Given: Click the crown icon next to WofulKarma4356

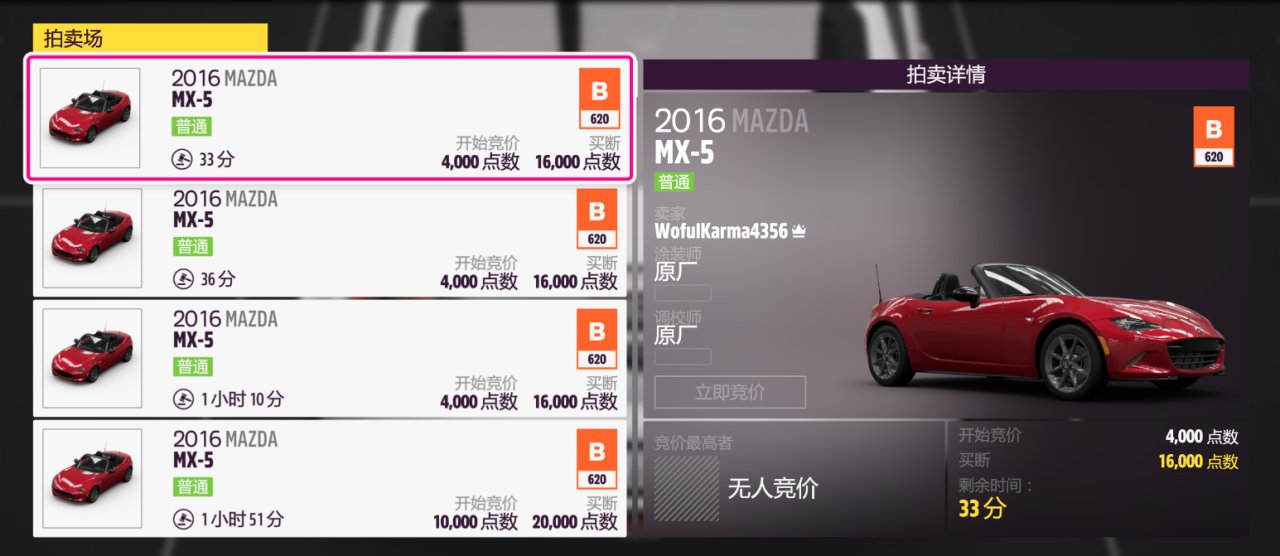Looking at the screenshot, I should [798, 231].
